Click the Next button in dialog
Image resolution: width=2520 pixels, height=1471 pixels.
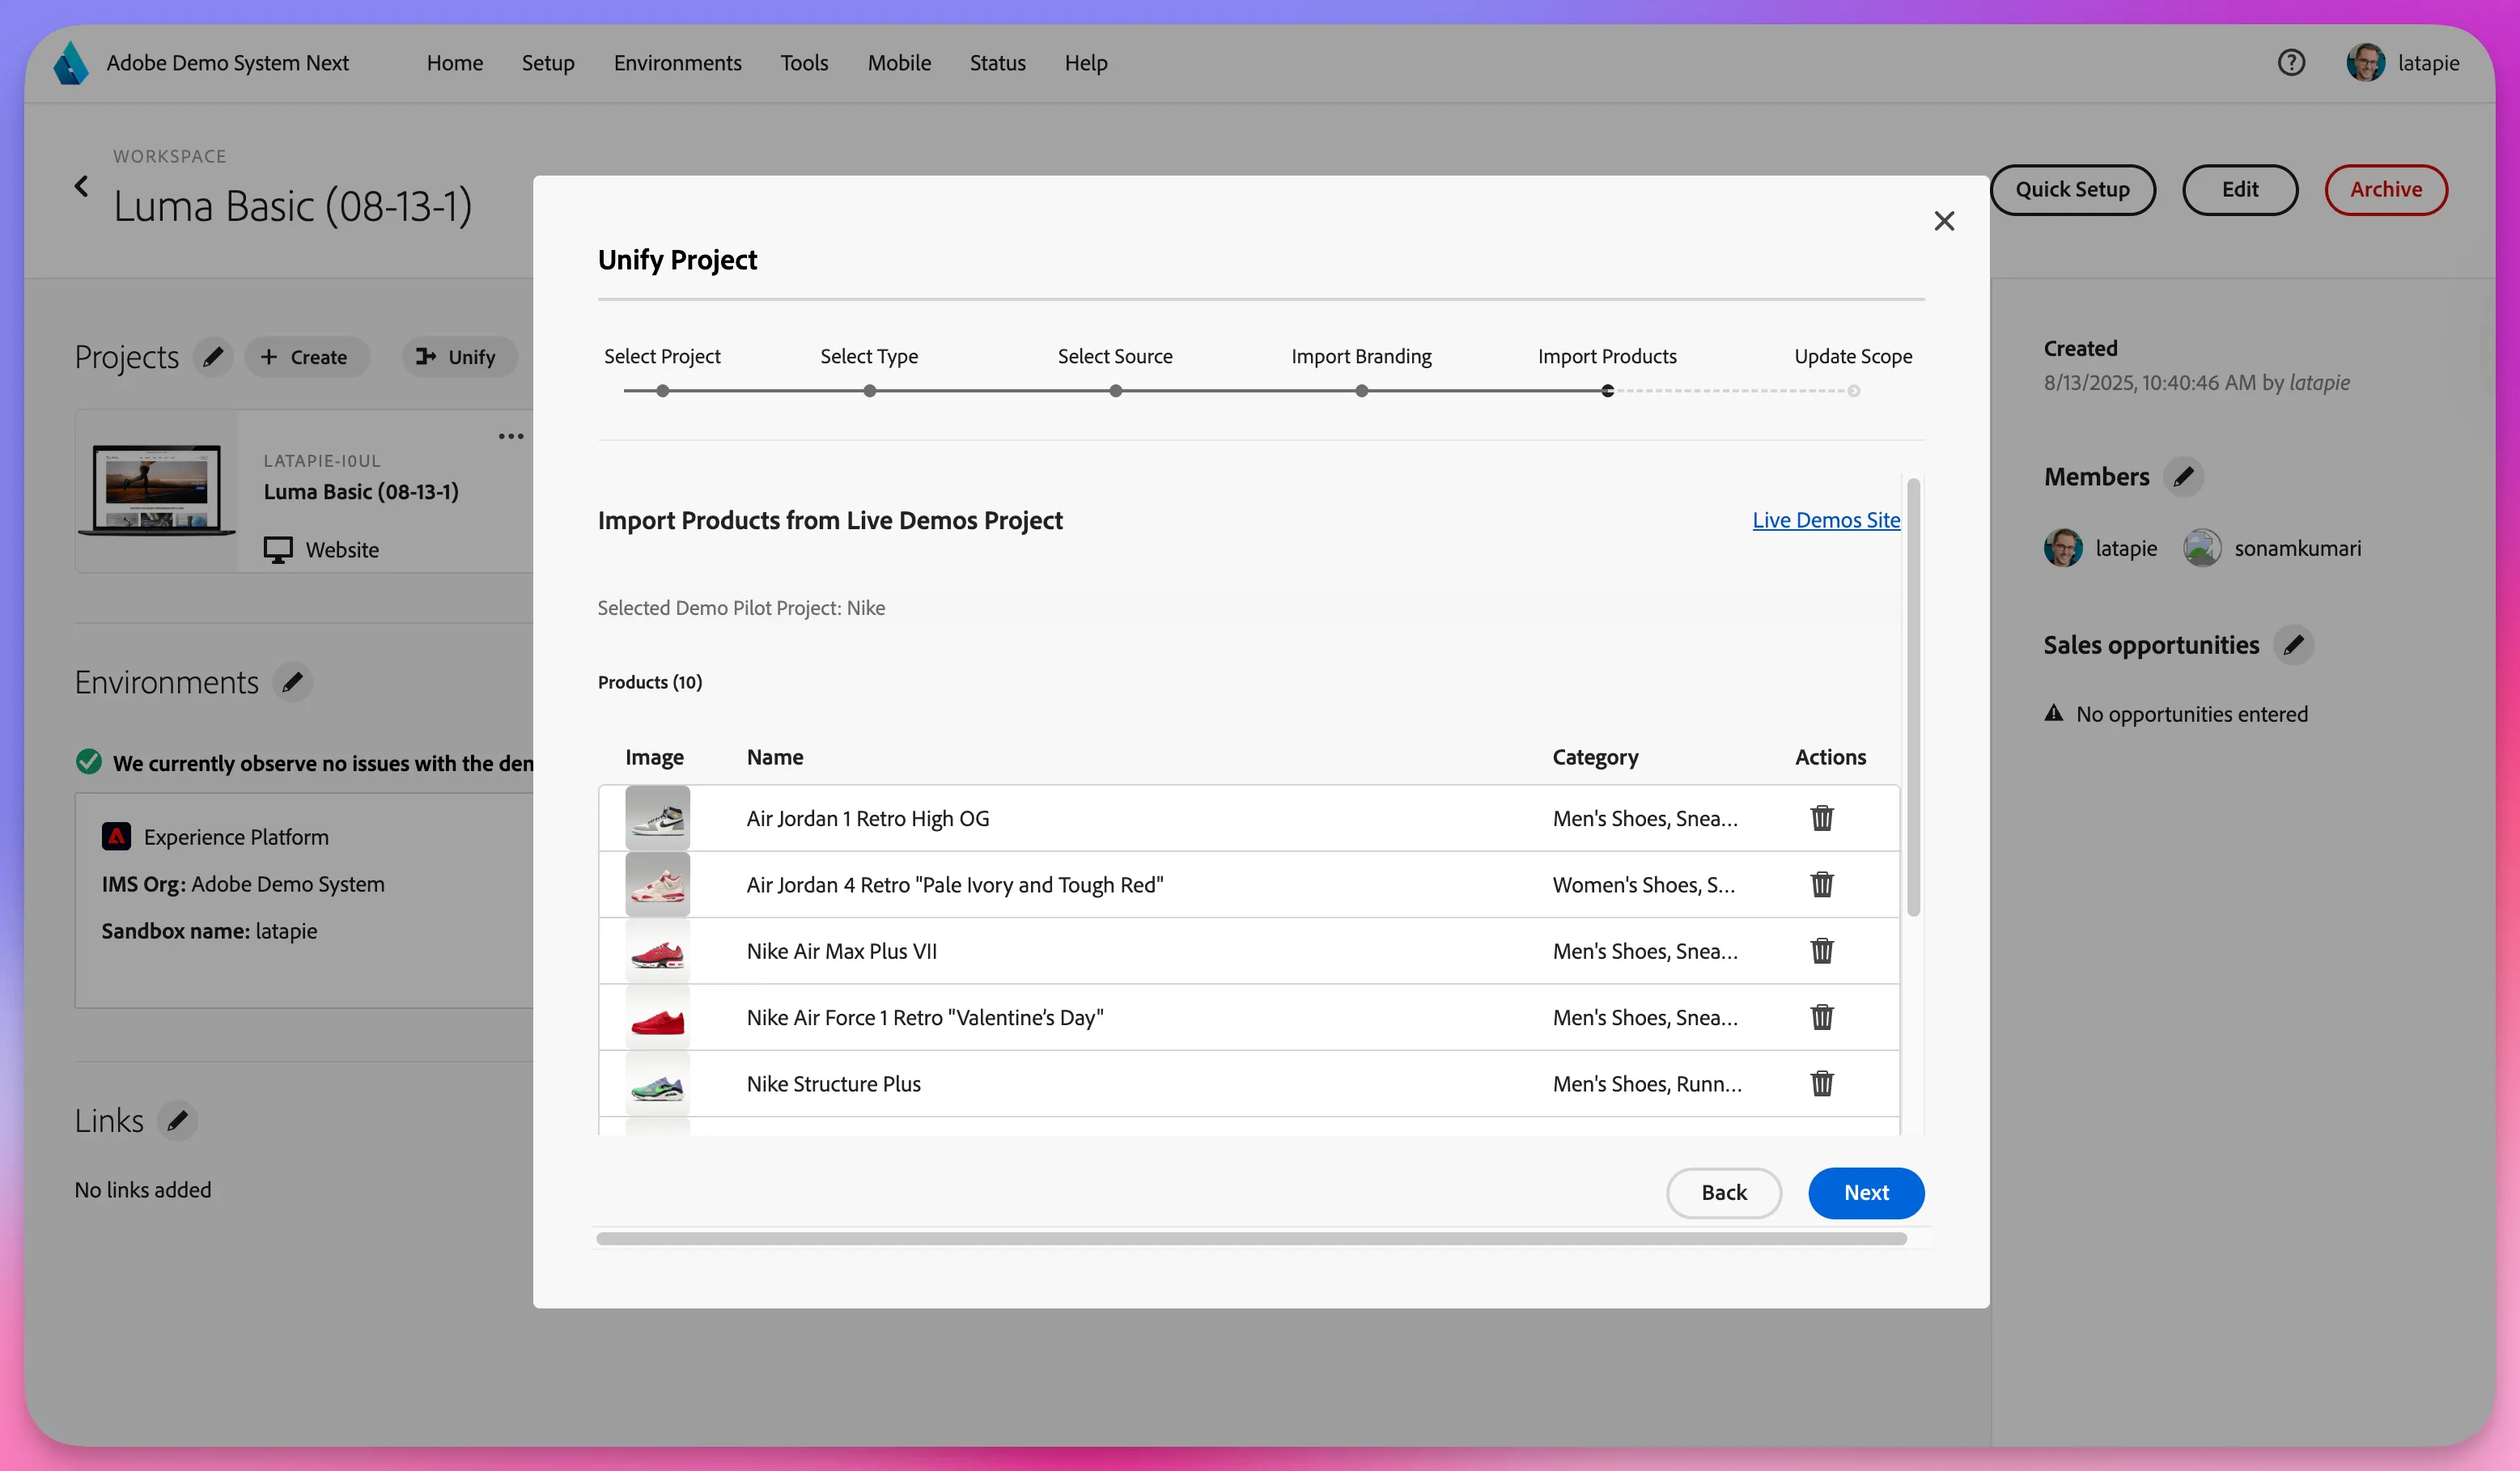point(1865,1192)
